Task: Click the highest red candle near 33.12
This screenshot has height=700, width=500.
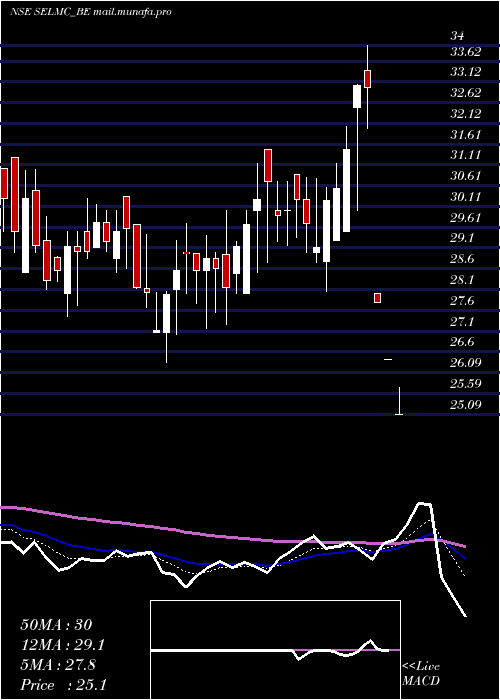Action: tap(367, 79)
